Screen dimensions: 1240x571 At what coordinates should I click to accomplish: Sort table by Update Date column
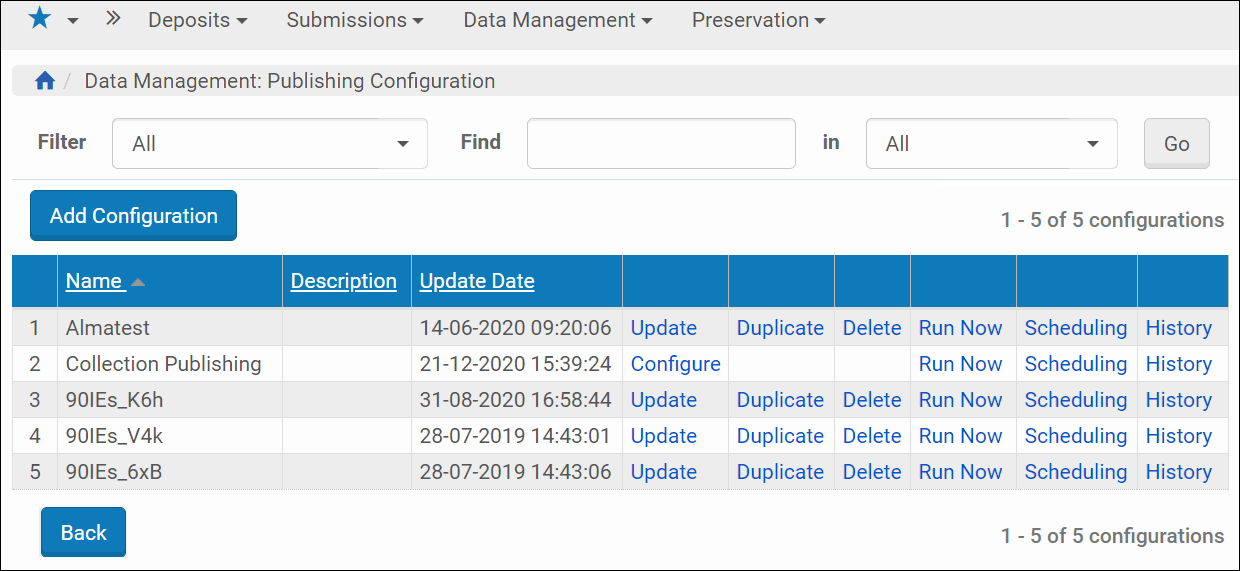tap(477, 281)
